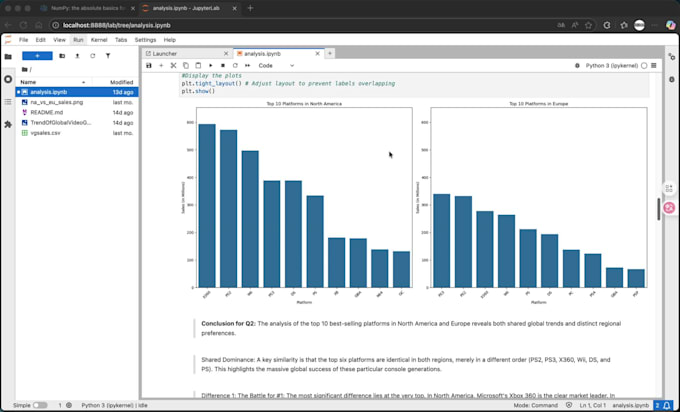Select README.md file
The width and height of the screenshot is (680, 412).
tap(77, 112)
